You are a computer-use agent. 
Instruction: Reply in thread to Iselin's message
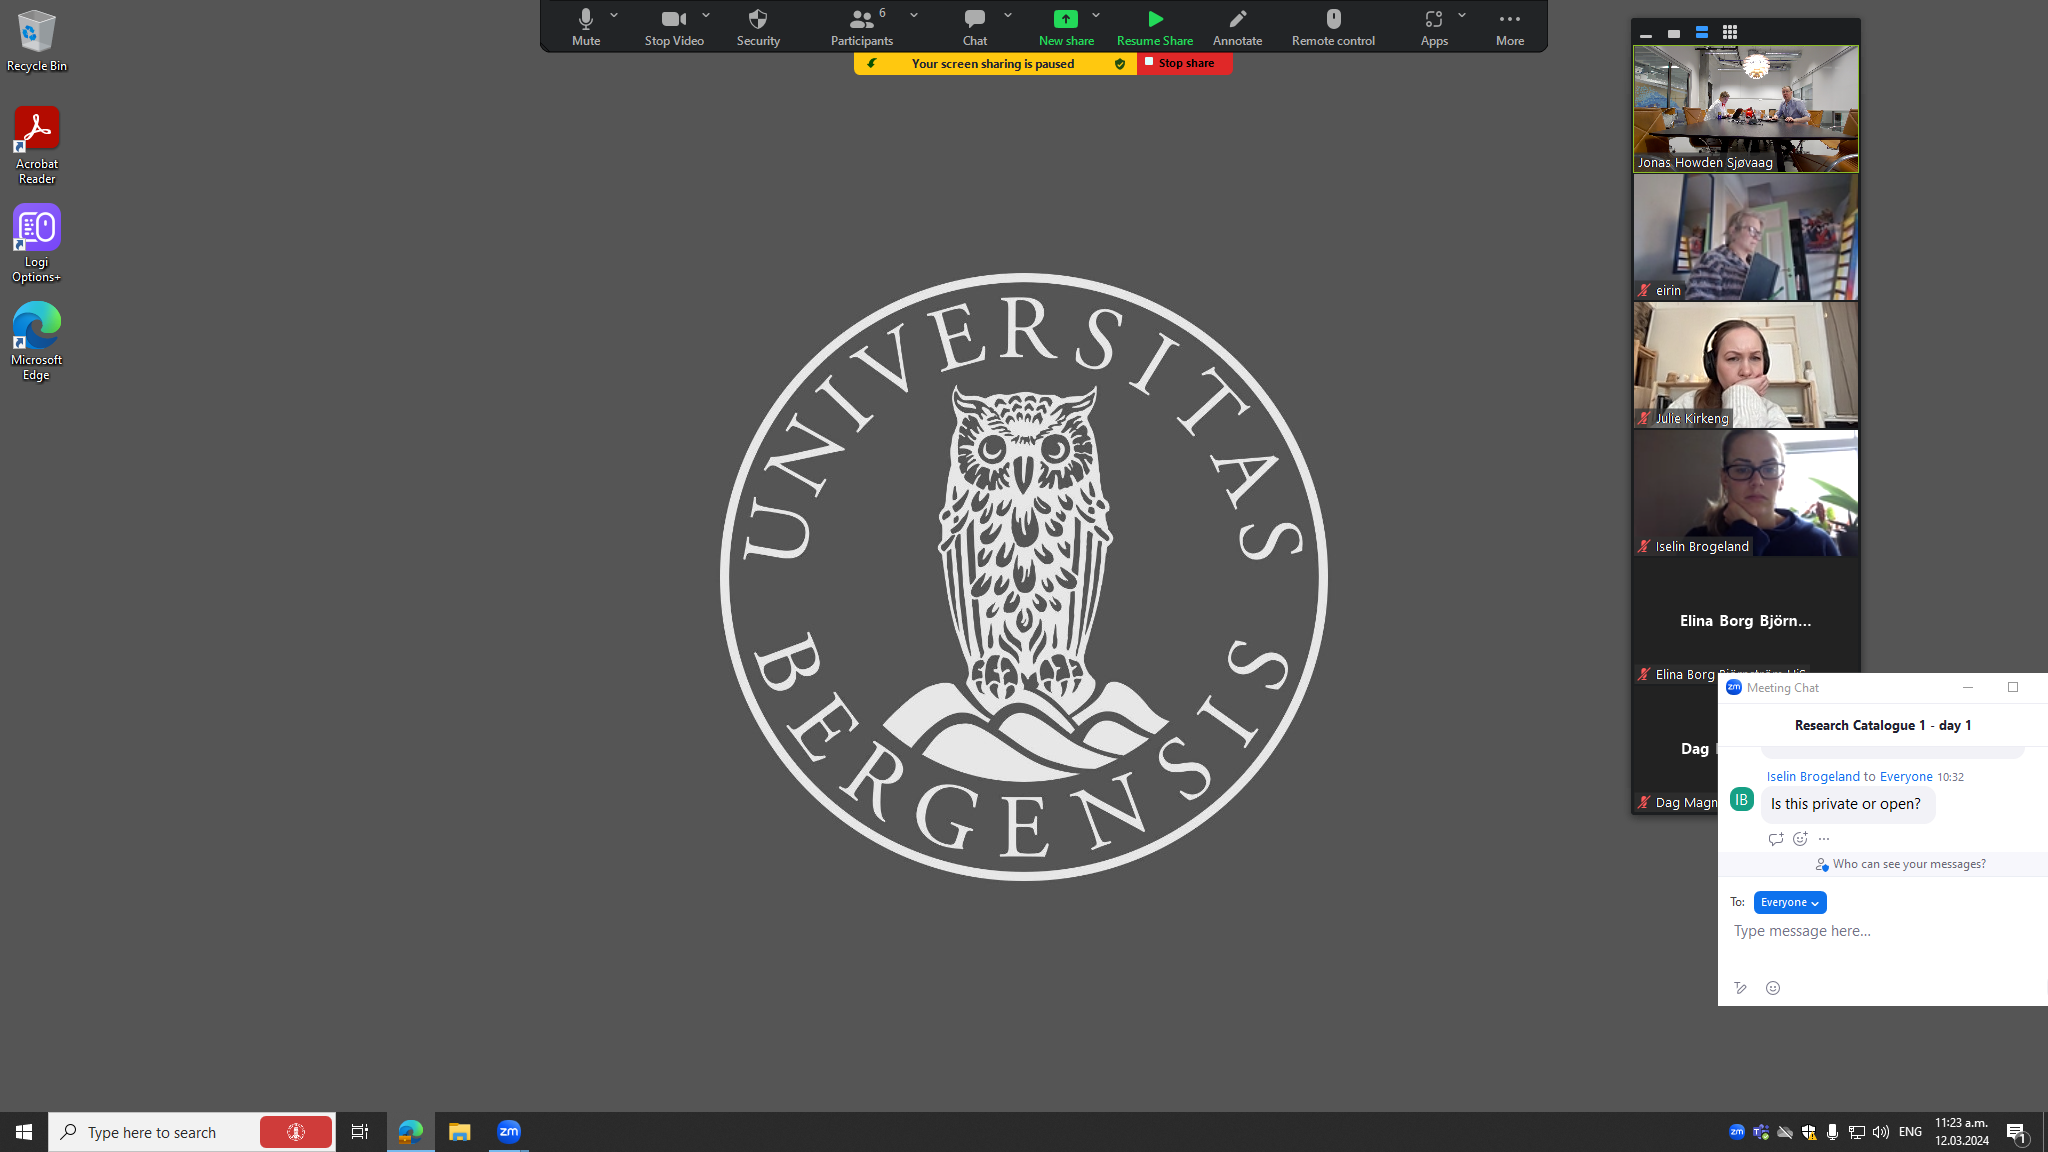point(1775,839)
